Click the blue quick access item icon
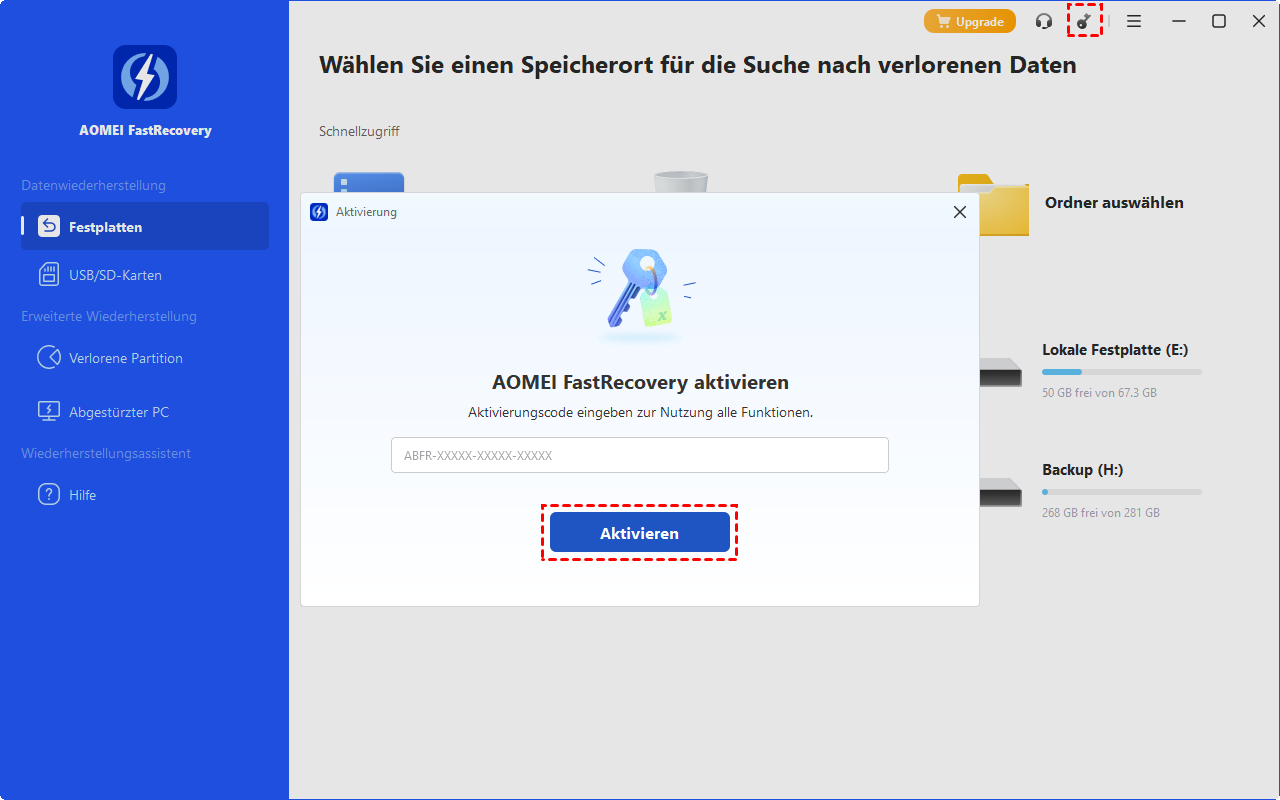 pyautogui.click(x=369, y=182)
